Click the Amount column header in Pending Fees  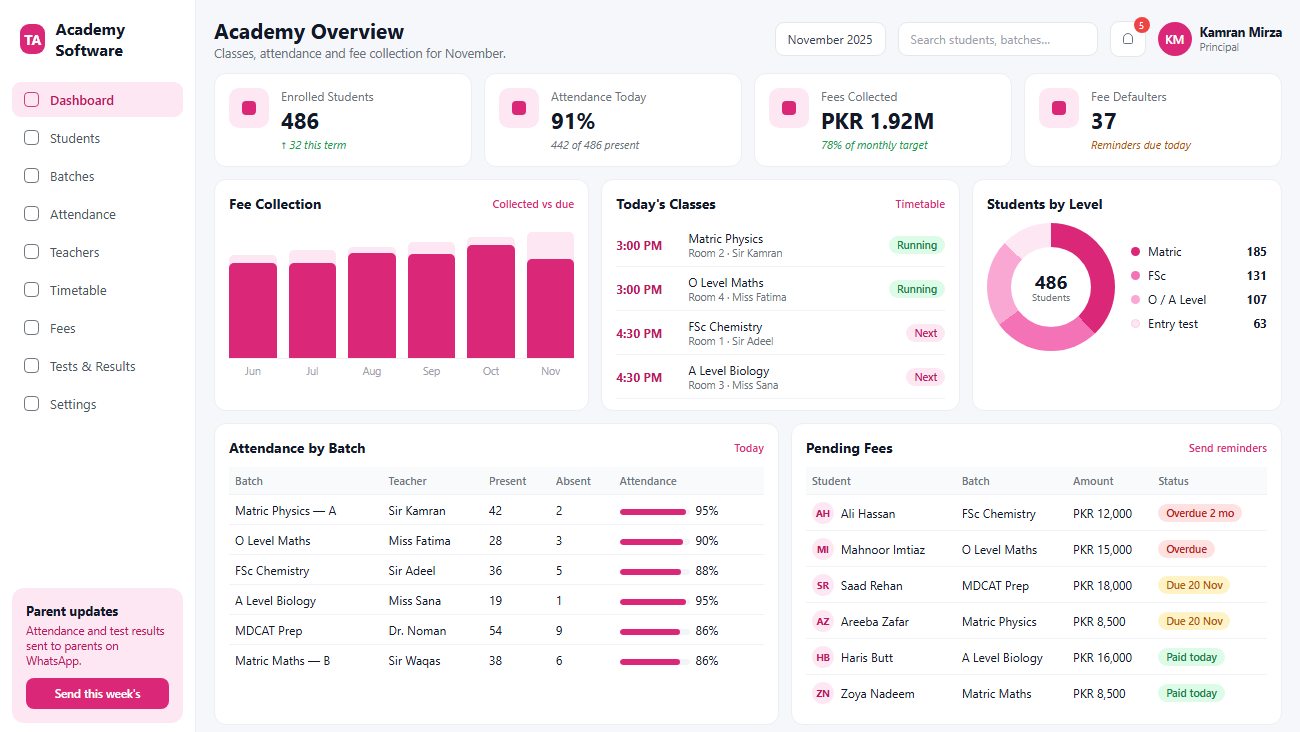click(1093, 481)
